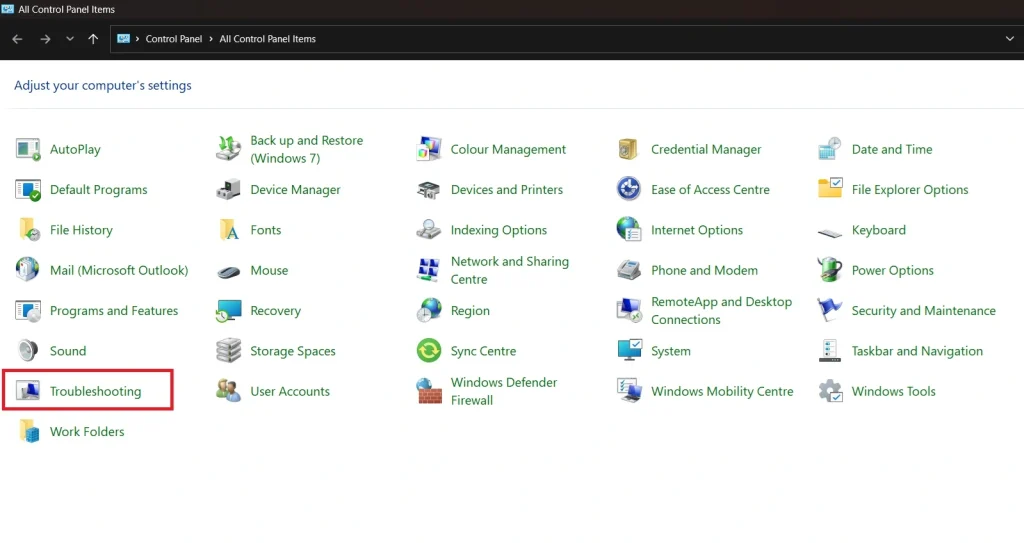
Task: Open the Keyboard link text
Action: 878,230
